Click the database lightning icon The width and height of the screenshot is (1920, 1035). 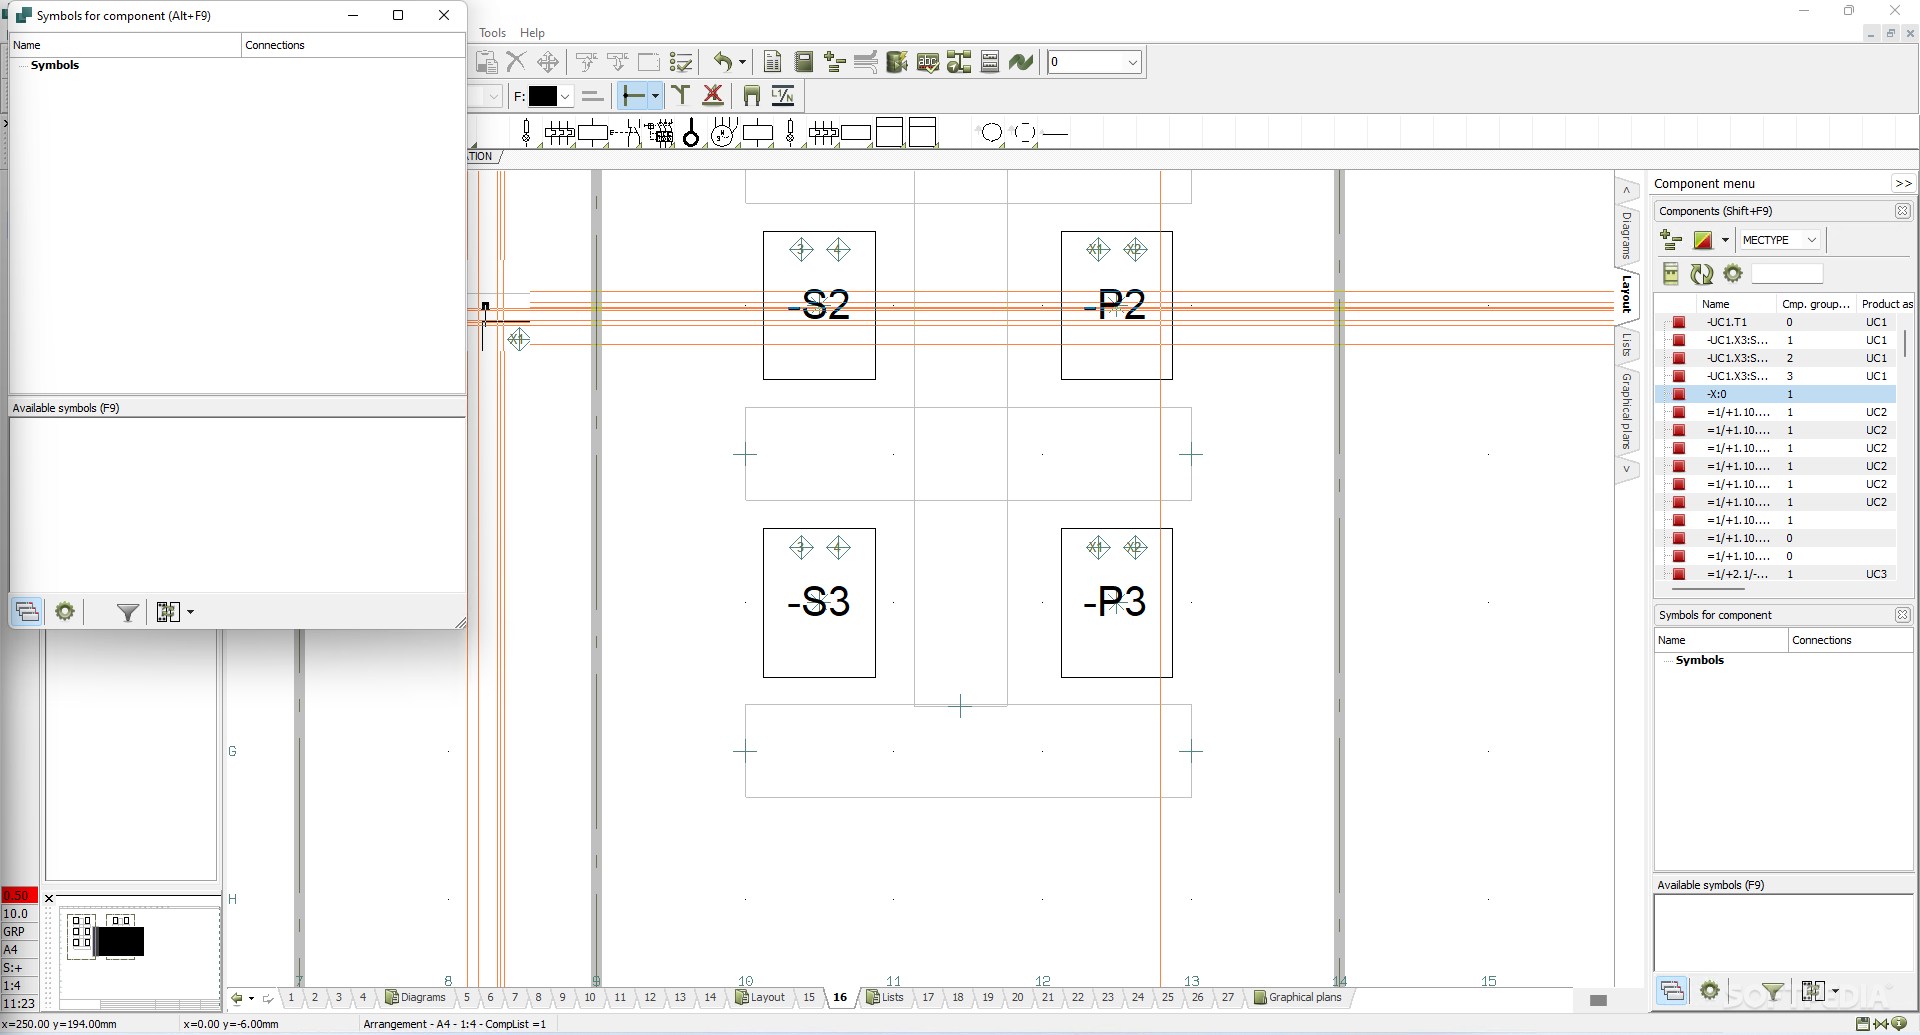coord(897,62)
